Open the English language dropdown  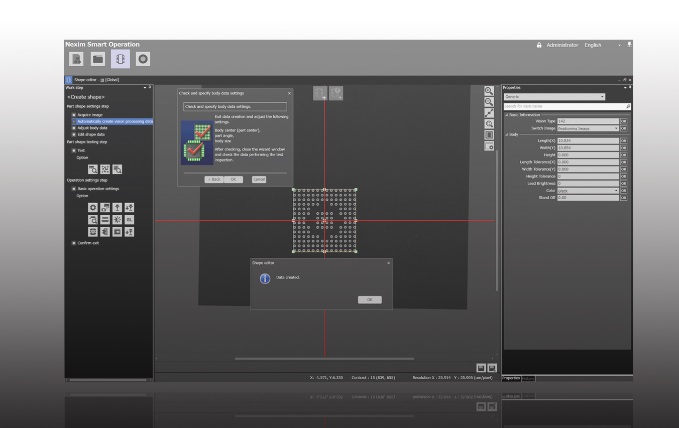coord(605,45)
